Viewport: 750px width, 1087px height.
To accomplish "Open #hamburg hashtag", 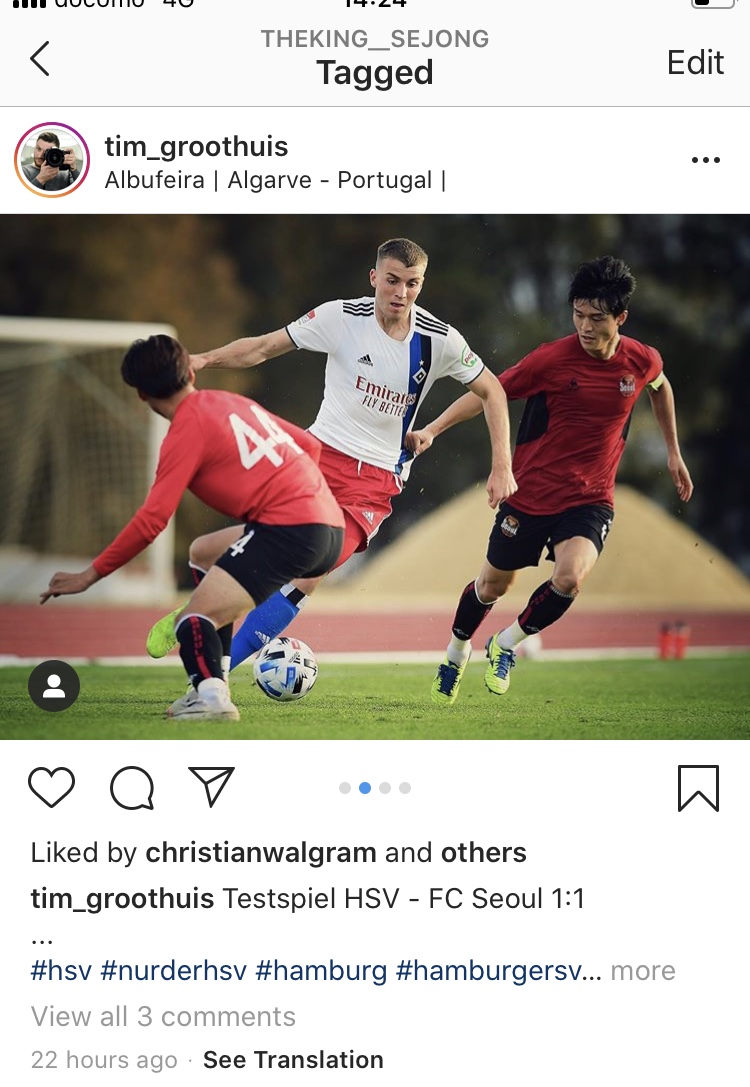I will tap(321, 971).
